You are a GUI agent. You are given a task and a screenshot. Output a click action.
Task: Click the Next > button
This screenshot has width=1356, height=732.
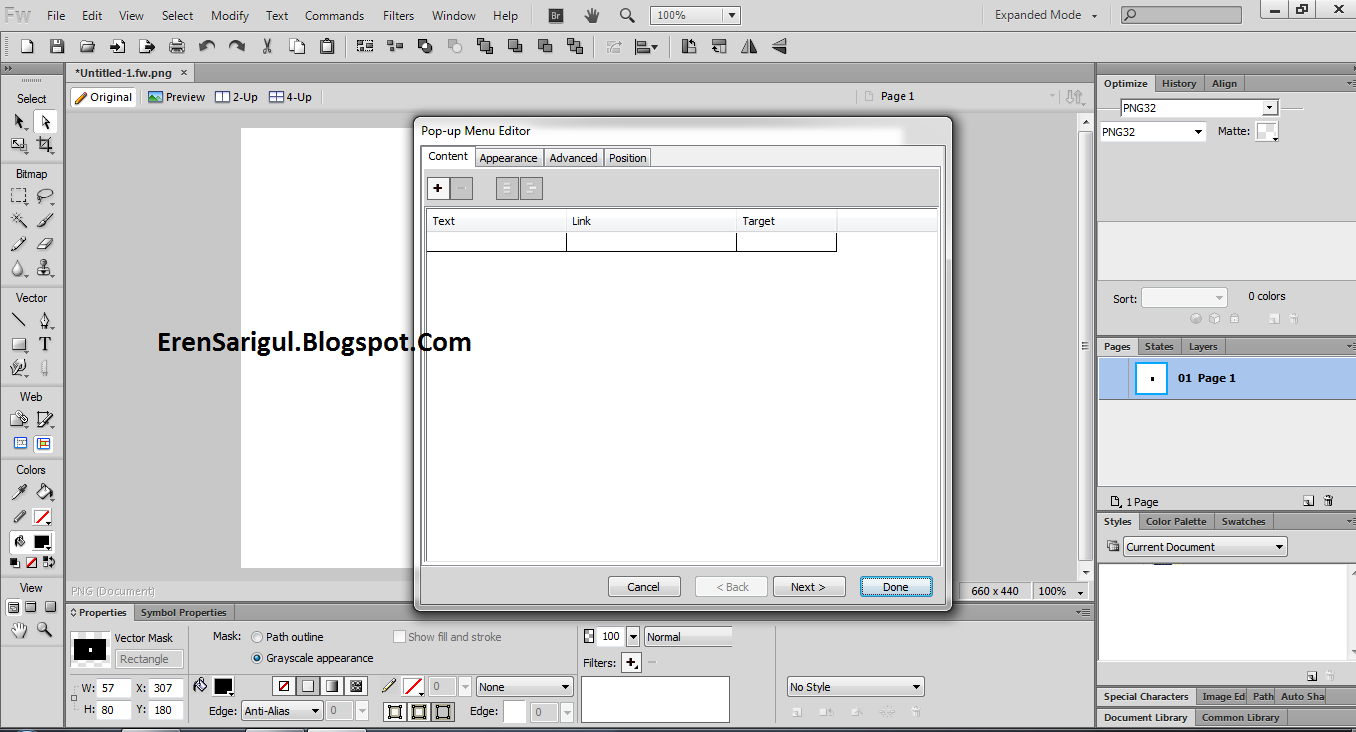click(808, 587)
